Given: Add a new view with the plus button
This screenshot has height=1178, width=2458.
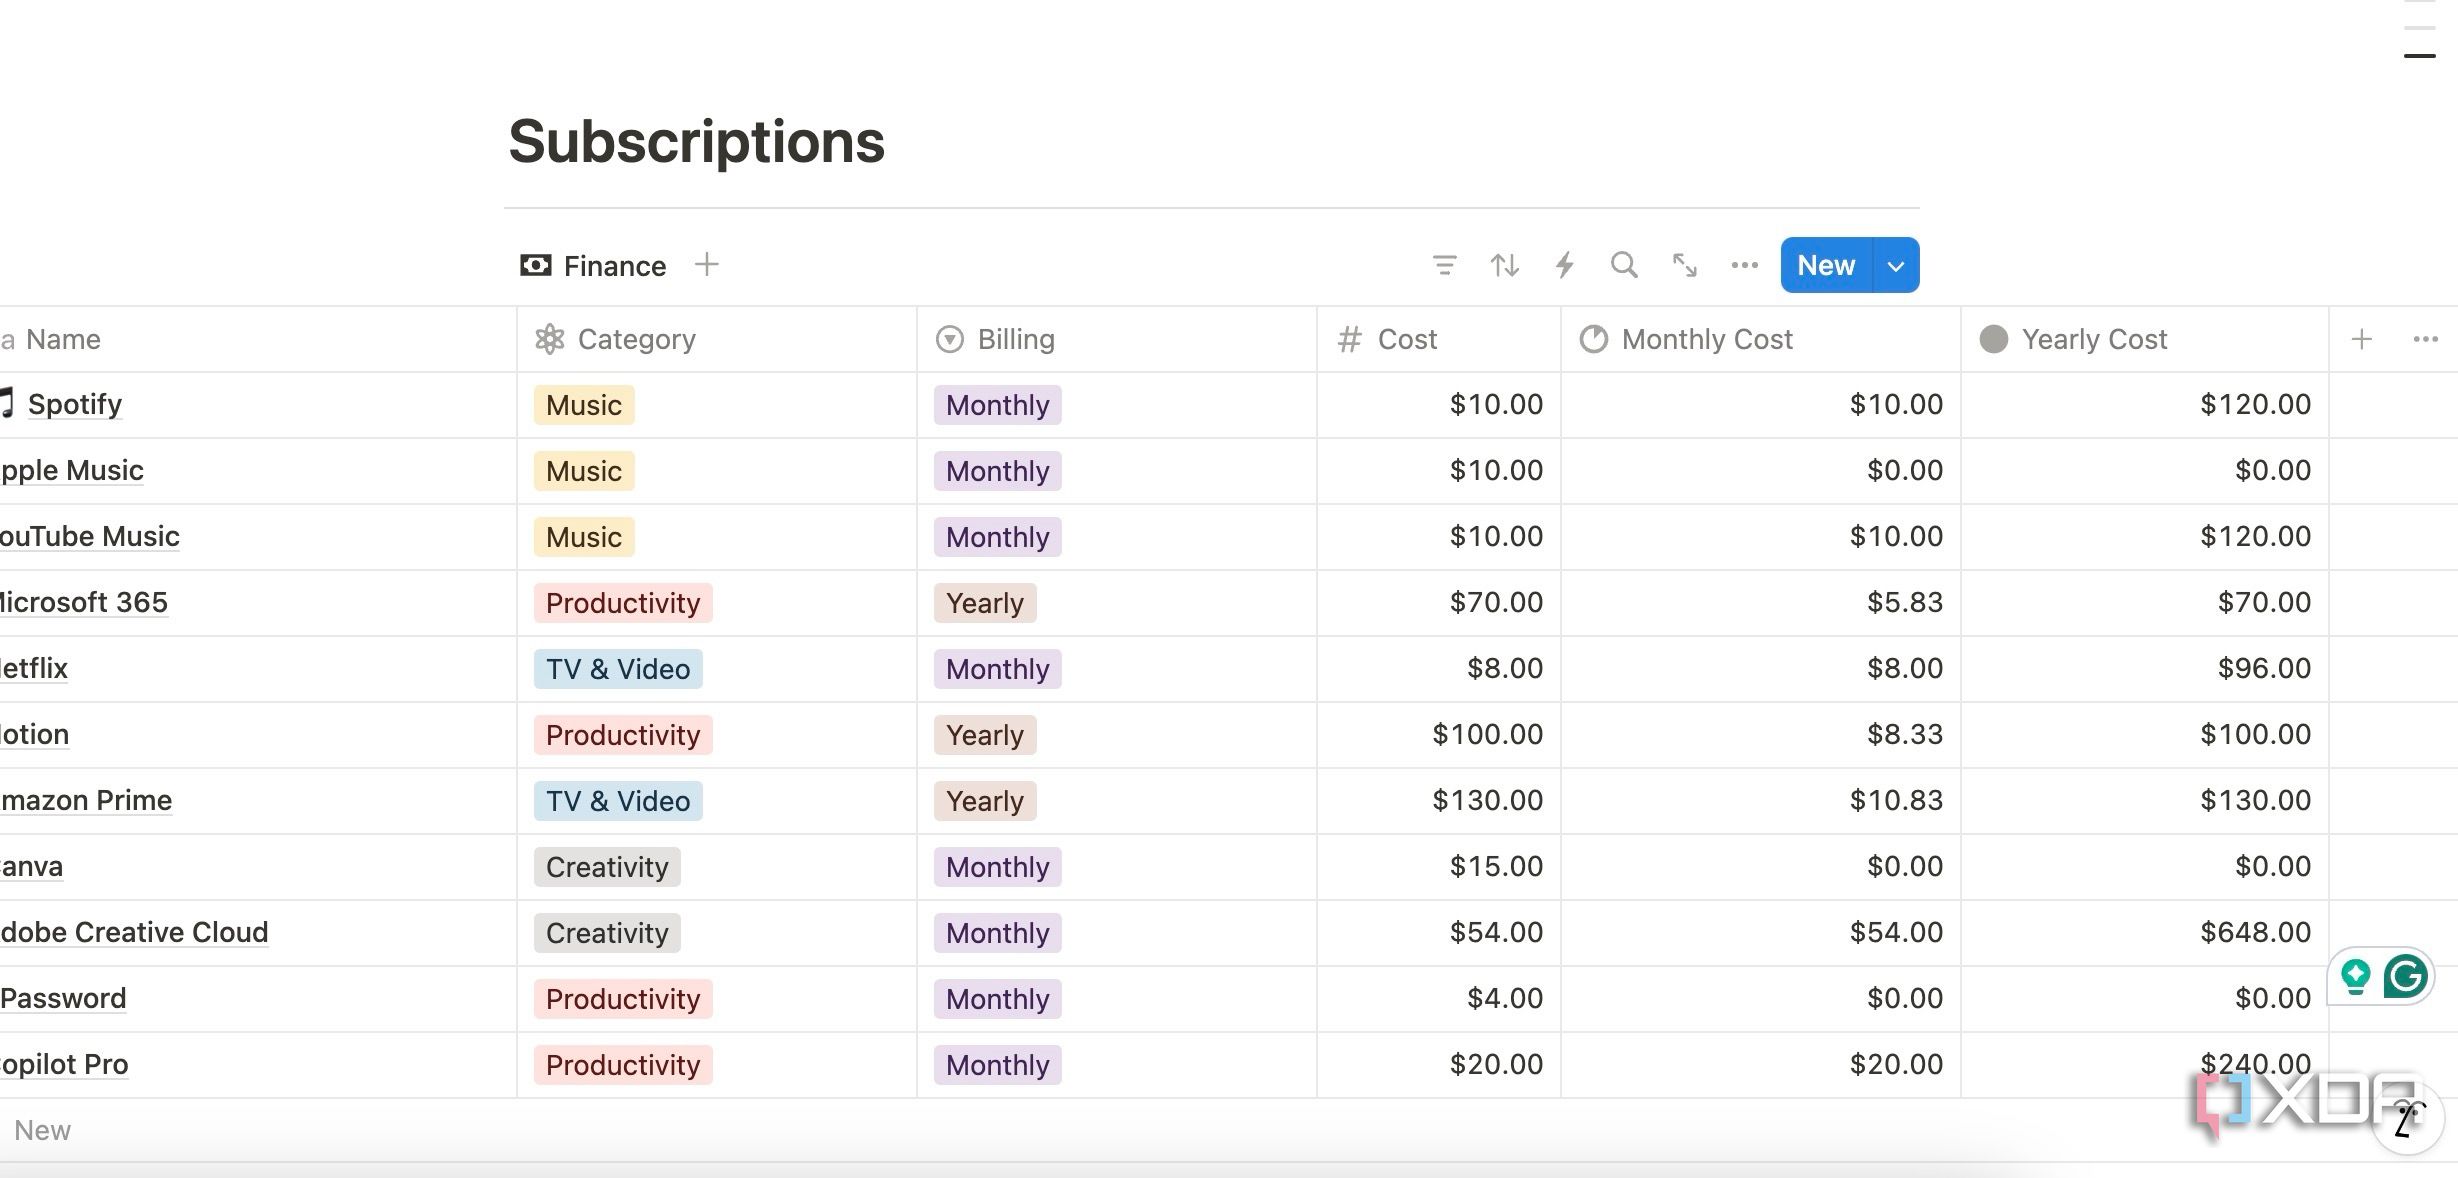Looking at the screenshot, I should pyautogui.click(x=706, y=264).
